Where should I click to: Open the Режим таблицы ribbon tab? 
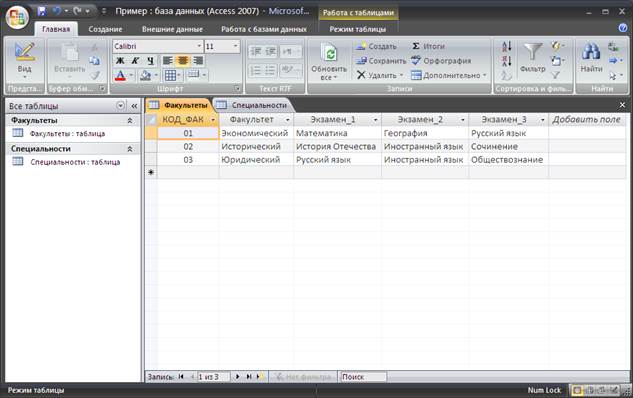coord(358,29)
